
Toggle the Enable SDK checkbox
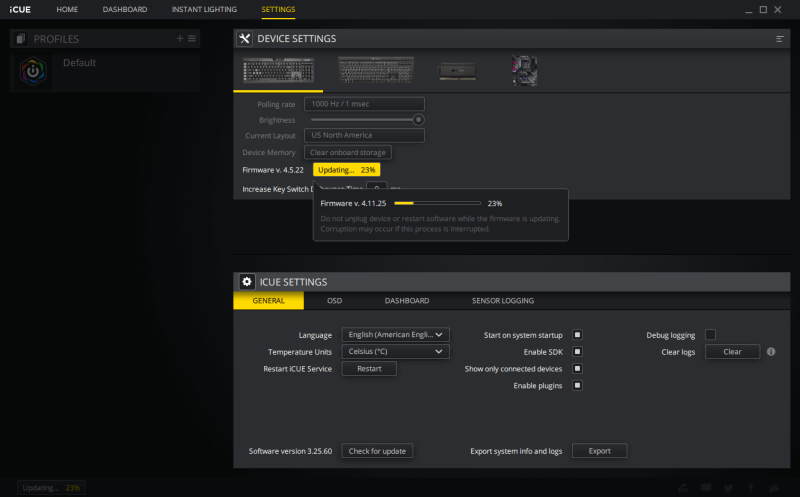tap(577, 352)
